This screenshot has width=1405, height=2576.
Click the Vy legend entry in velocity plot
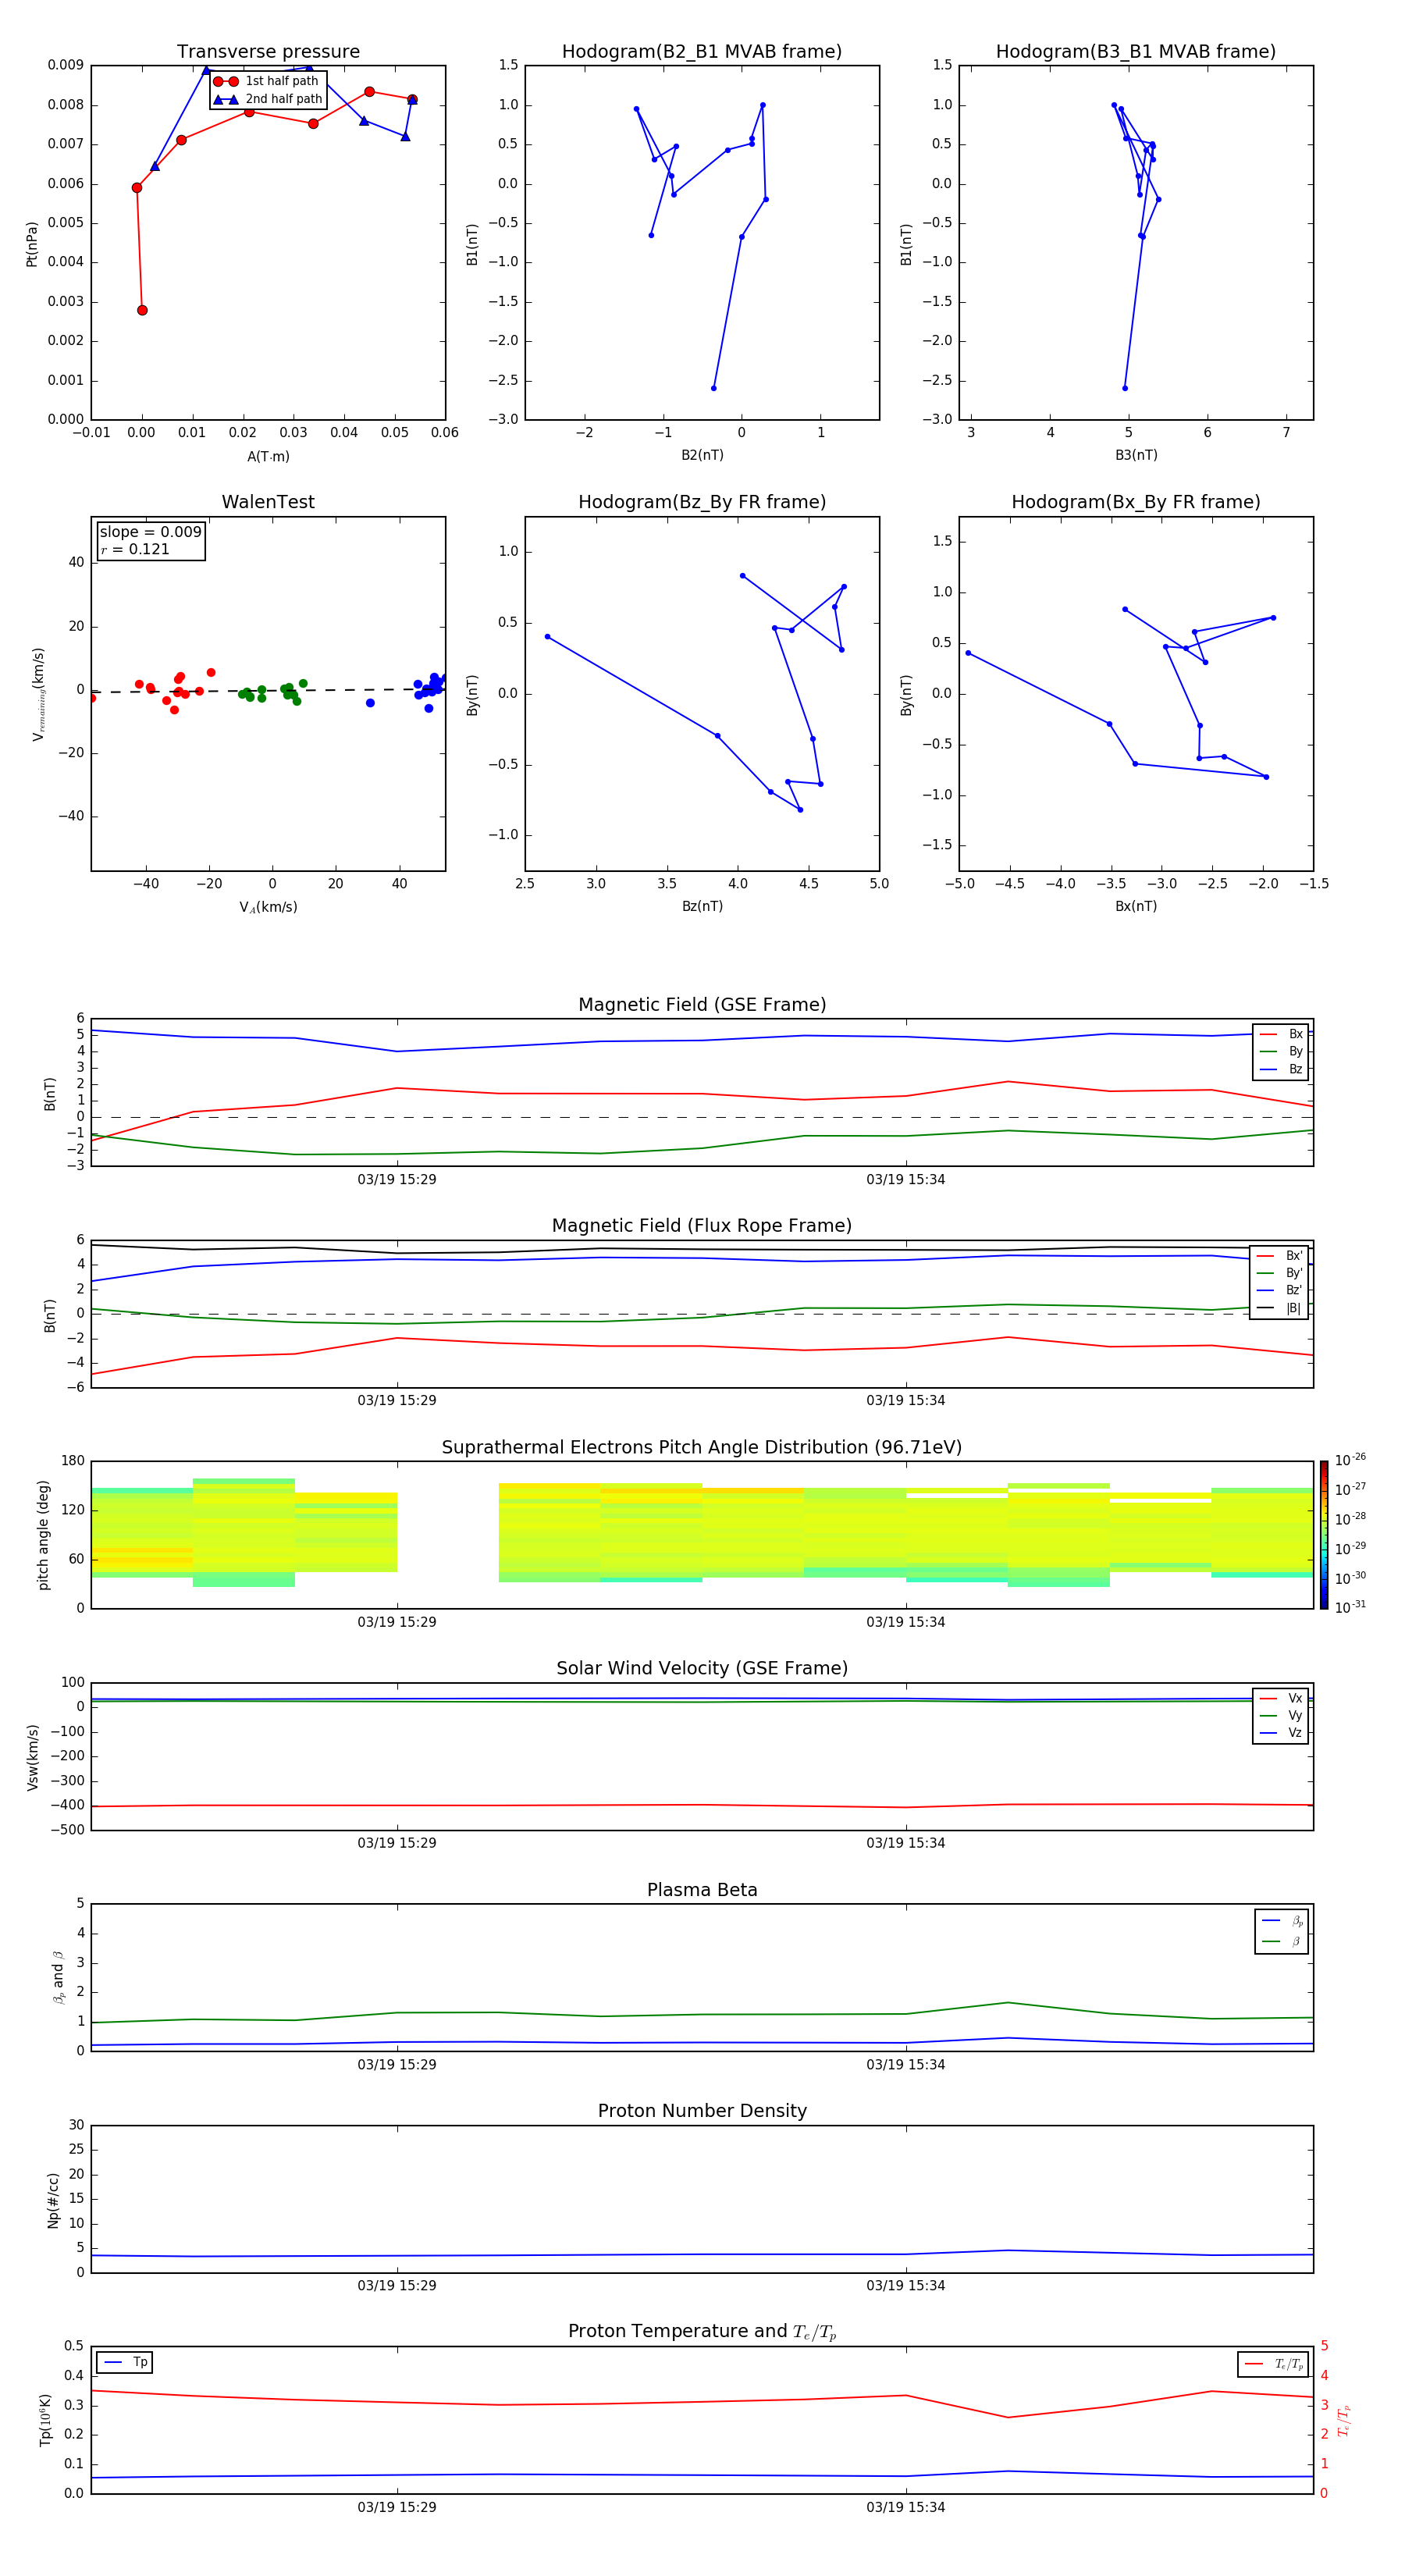pos(1281,1715)
